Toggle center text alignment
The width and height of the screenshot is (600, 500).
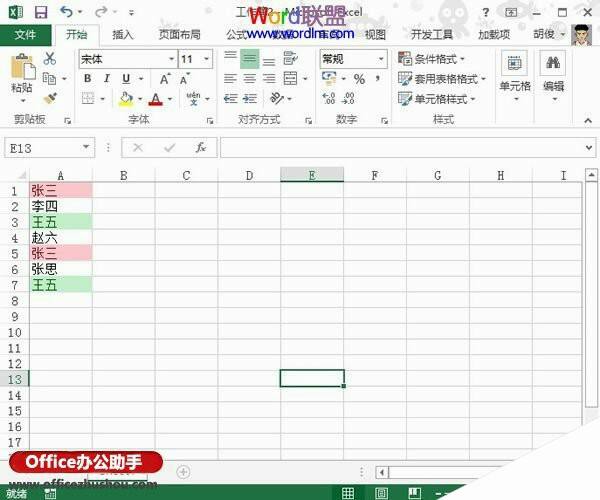pos(249,79)
